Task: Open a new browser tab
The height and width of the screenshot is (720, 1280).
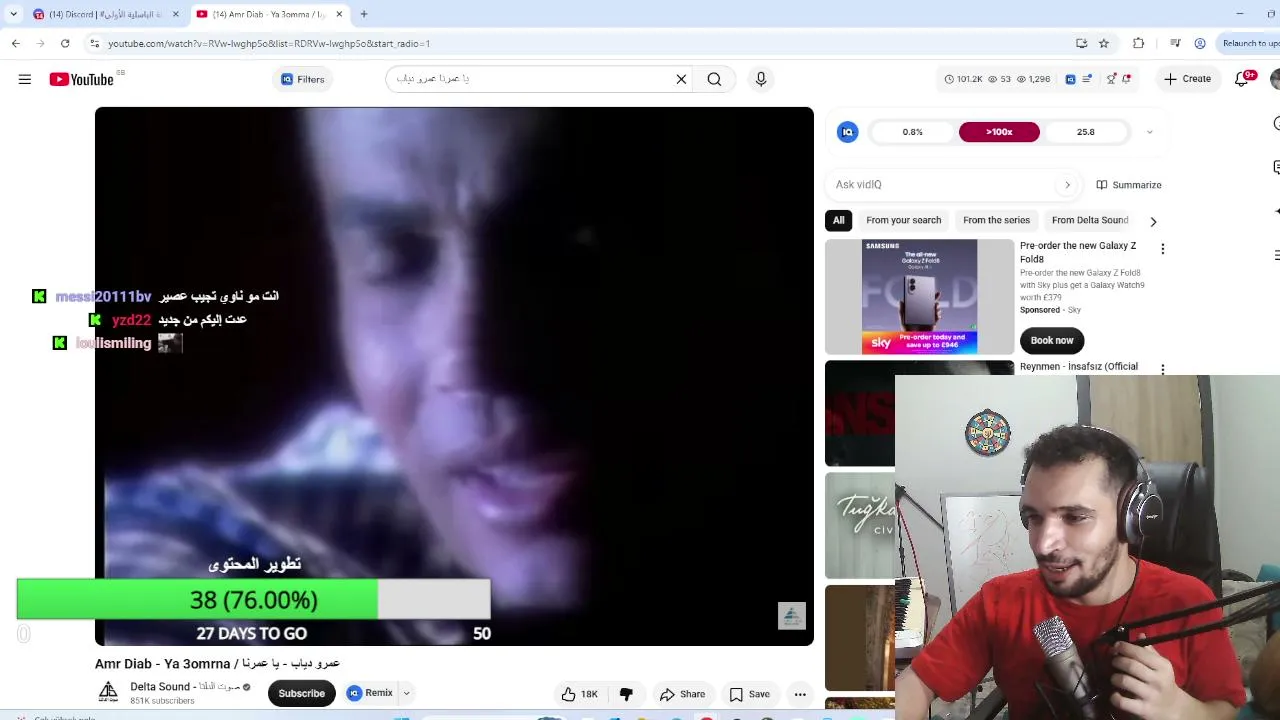Action: [364, 14]
